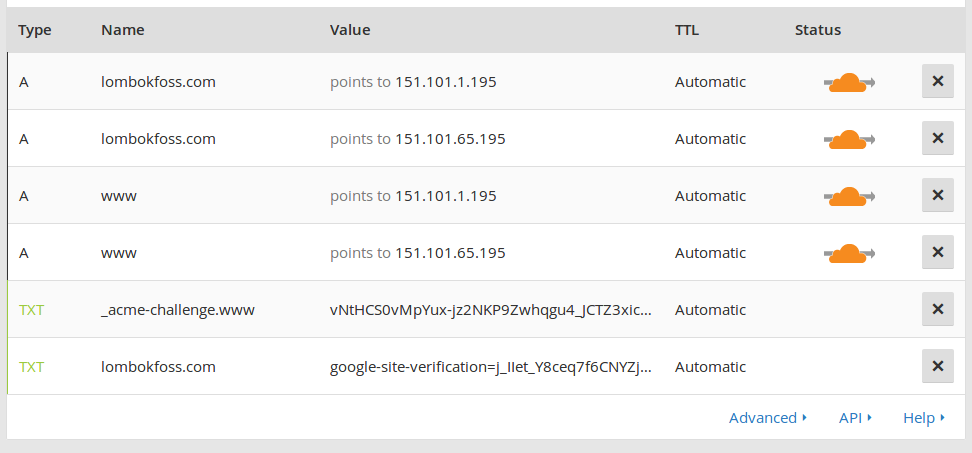Open the Help link

924,418
